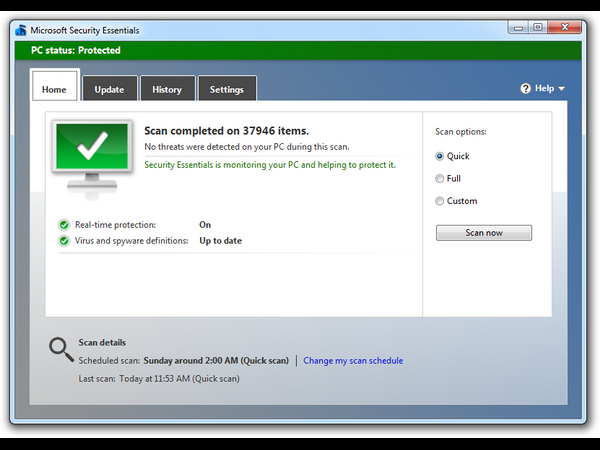
Task: Choose the Custom scan radio button
Action: [x=440, y=201]
